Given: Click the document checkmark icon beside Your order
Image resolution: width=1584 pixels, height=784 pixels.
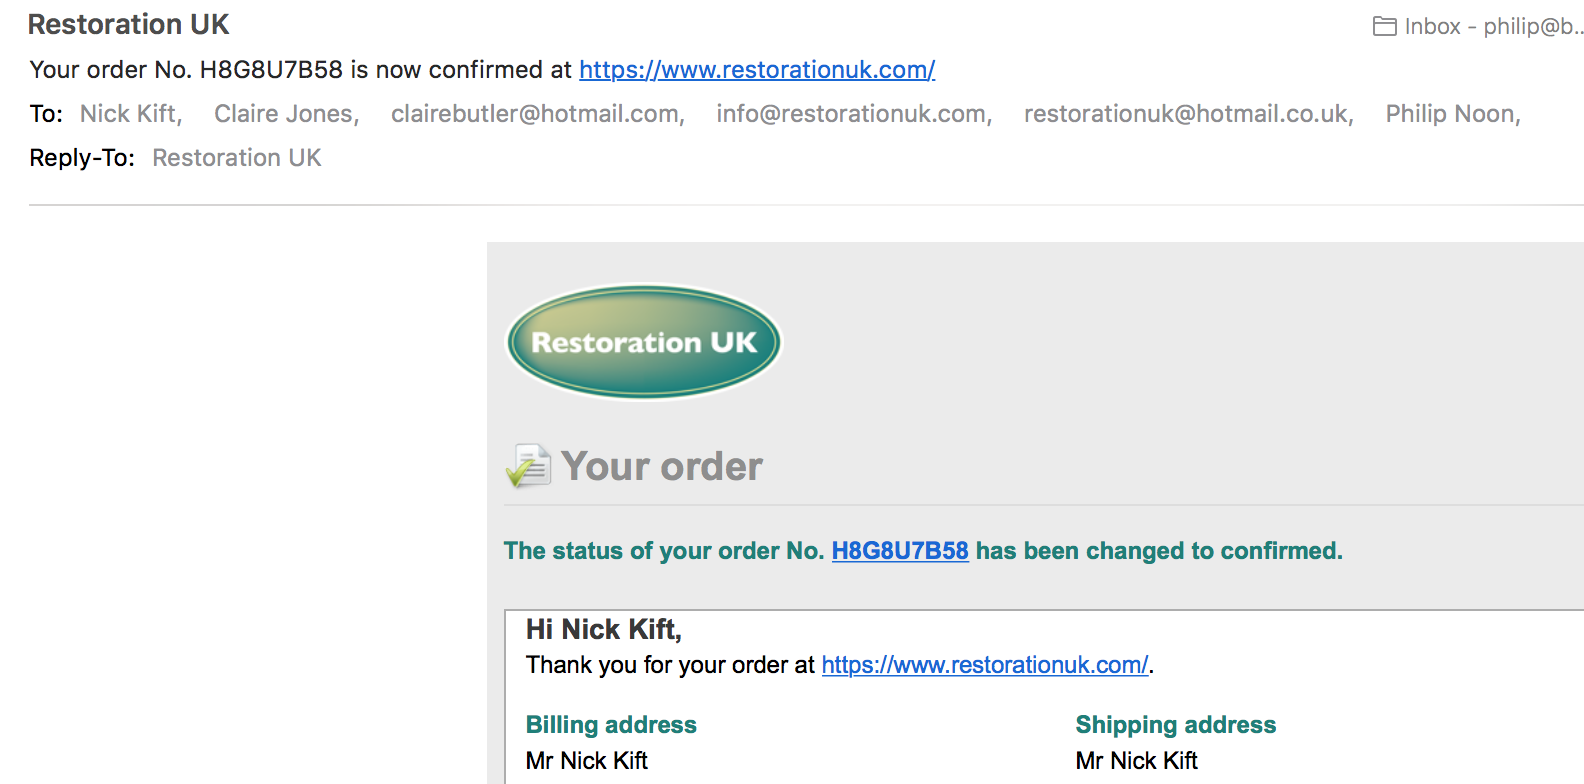Looking at the screenshot, I should 528,466.
